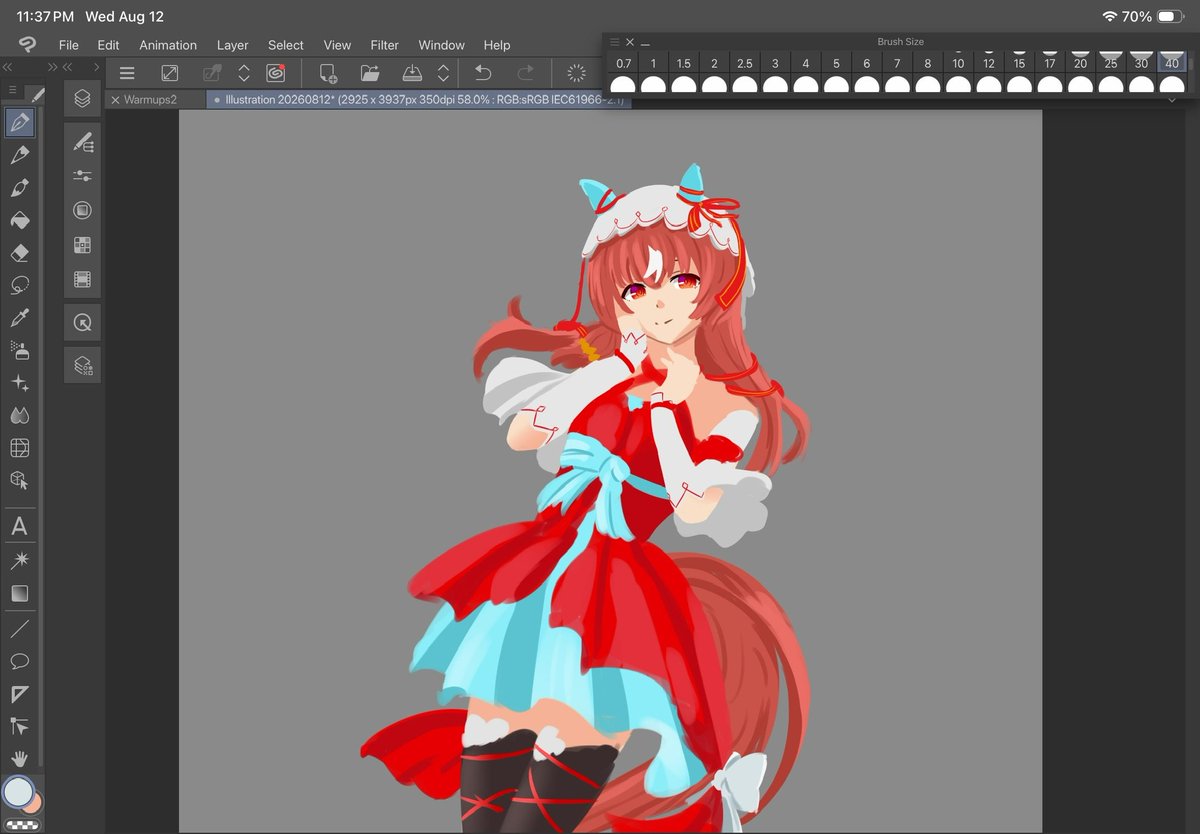Viewport: 1200px width, 834px height.
Task: Switch to the Illustration 20260812 canvas tab
Action: 418,100
